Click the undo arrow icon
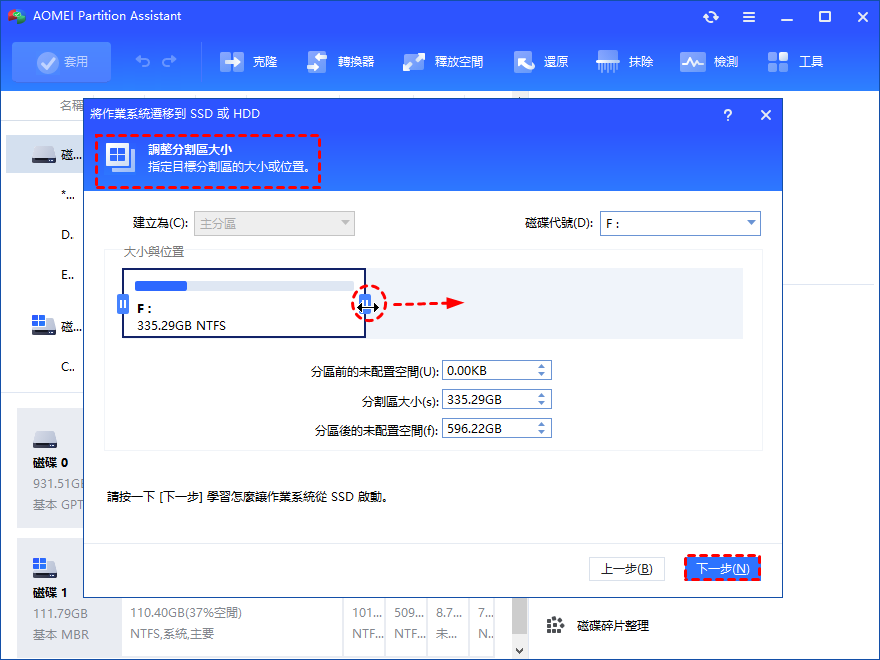Image resolution: width=880 pixels, height=660 pixels. (143, 62)
